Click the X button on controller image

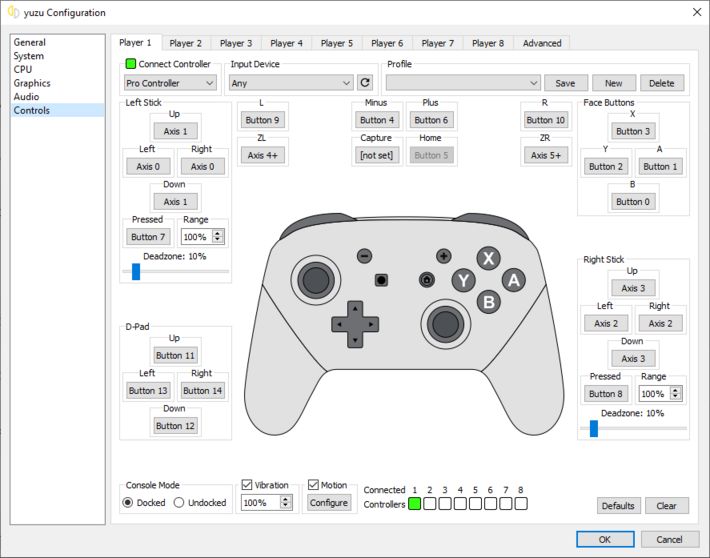489,258
